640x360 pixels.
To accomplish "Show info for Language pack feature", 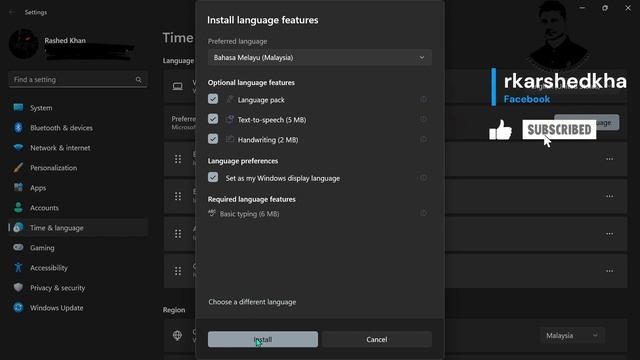I will 423,99.
